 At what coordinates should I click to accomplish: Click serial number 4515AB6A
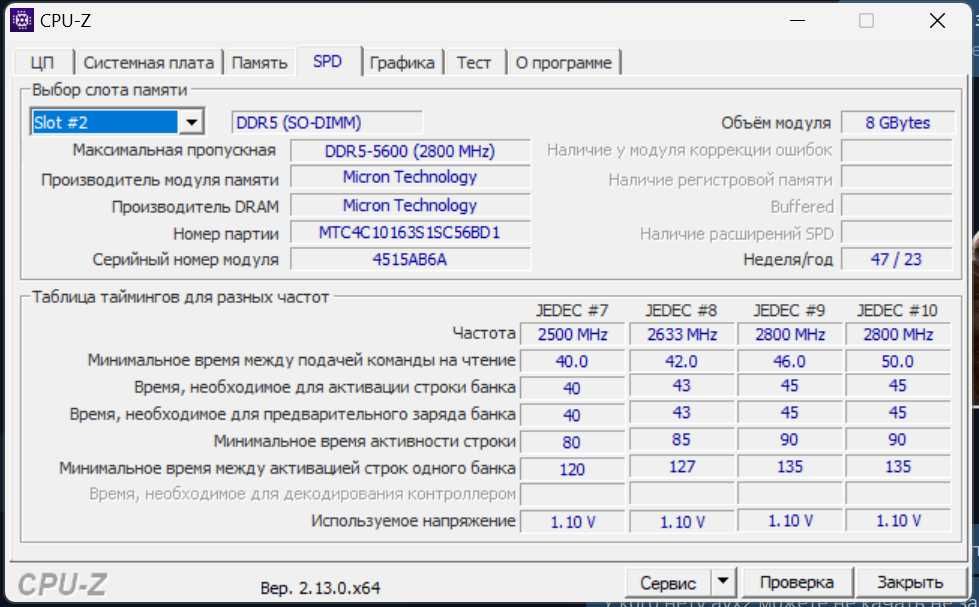point(410,259)
